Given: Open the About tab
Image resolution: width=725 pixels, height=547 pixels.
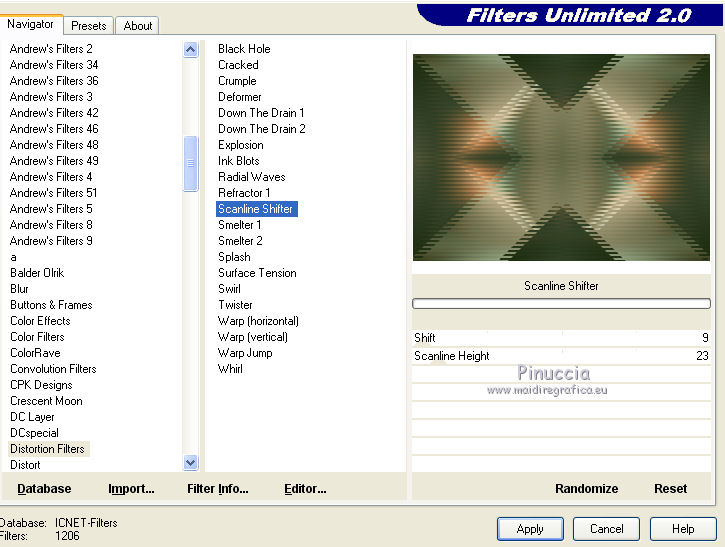Looking at the screenshot, I should click(x=137, y=26).
